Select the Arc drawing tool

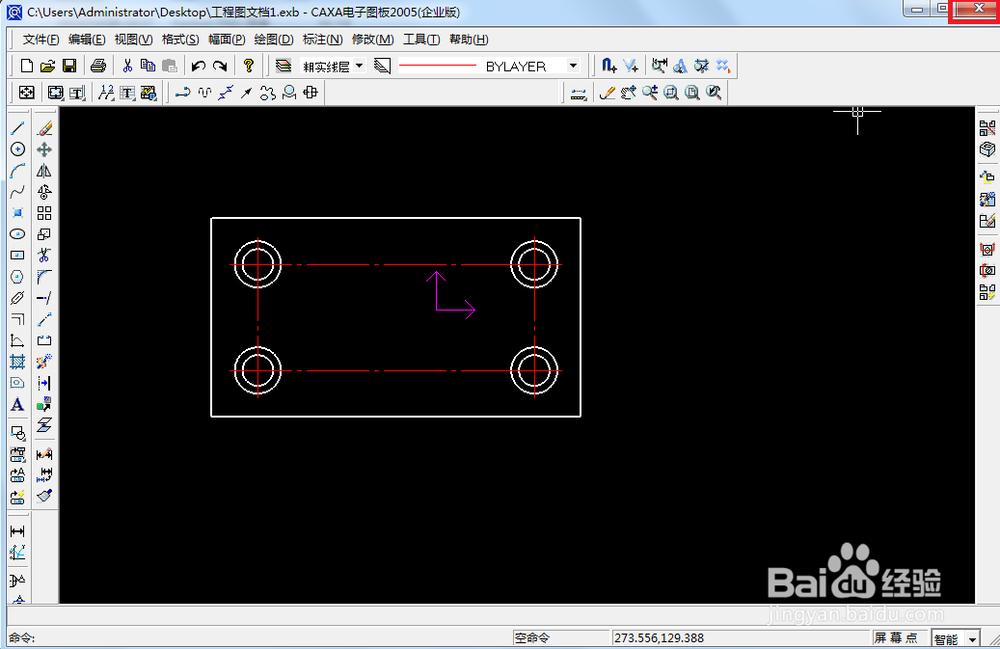pyautogui.click(x=18, y=170)
